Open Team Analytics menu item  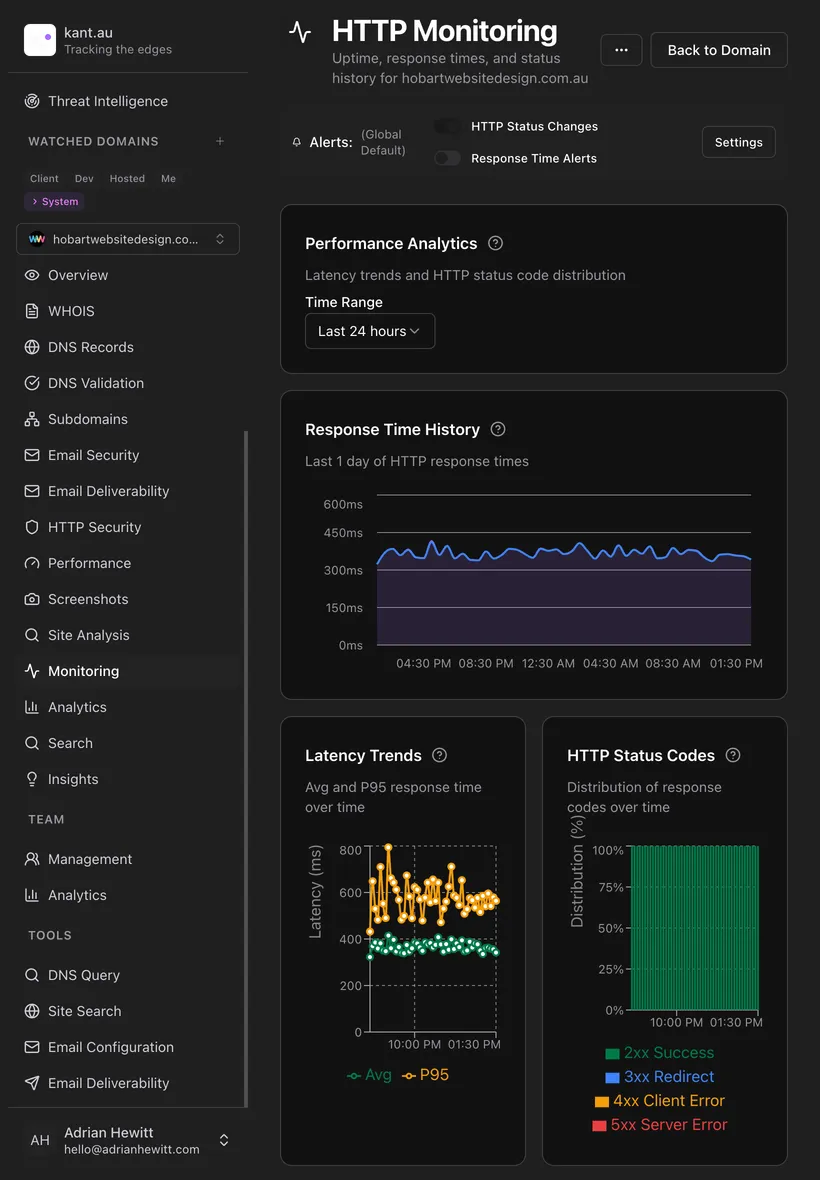(x=128, y=896)
